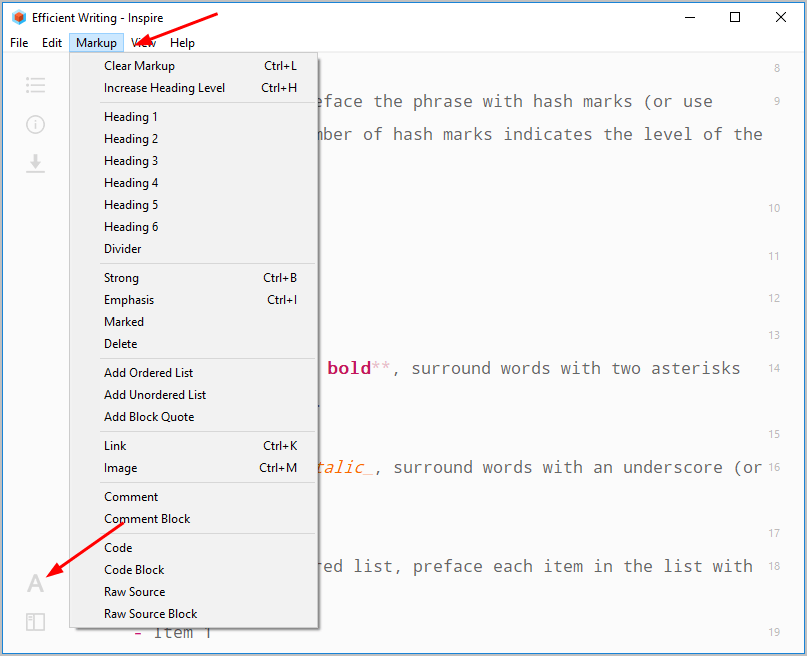Screen dimensions: 807x656
Task: Click line number 18 in the gutter
Action: [x=774, y=566]
